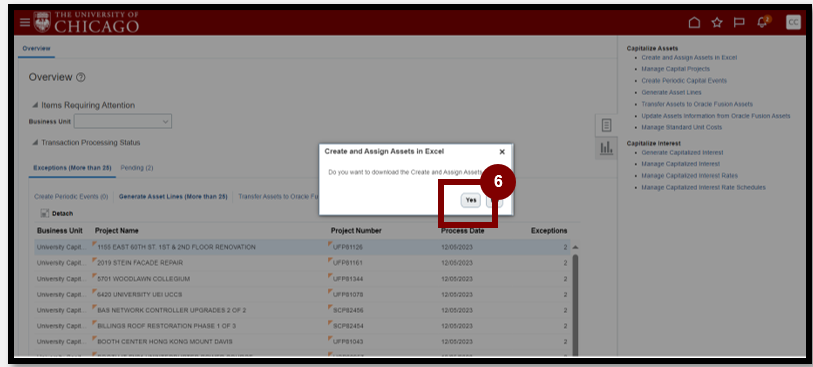The height and width of the screenshot is (367, 813).
Task: Open notifications bell icon
Action: 762,22
